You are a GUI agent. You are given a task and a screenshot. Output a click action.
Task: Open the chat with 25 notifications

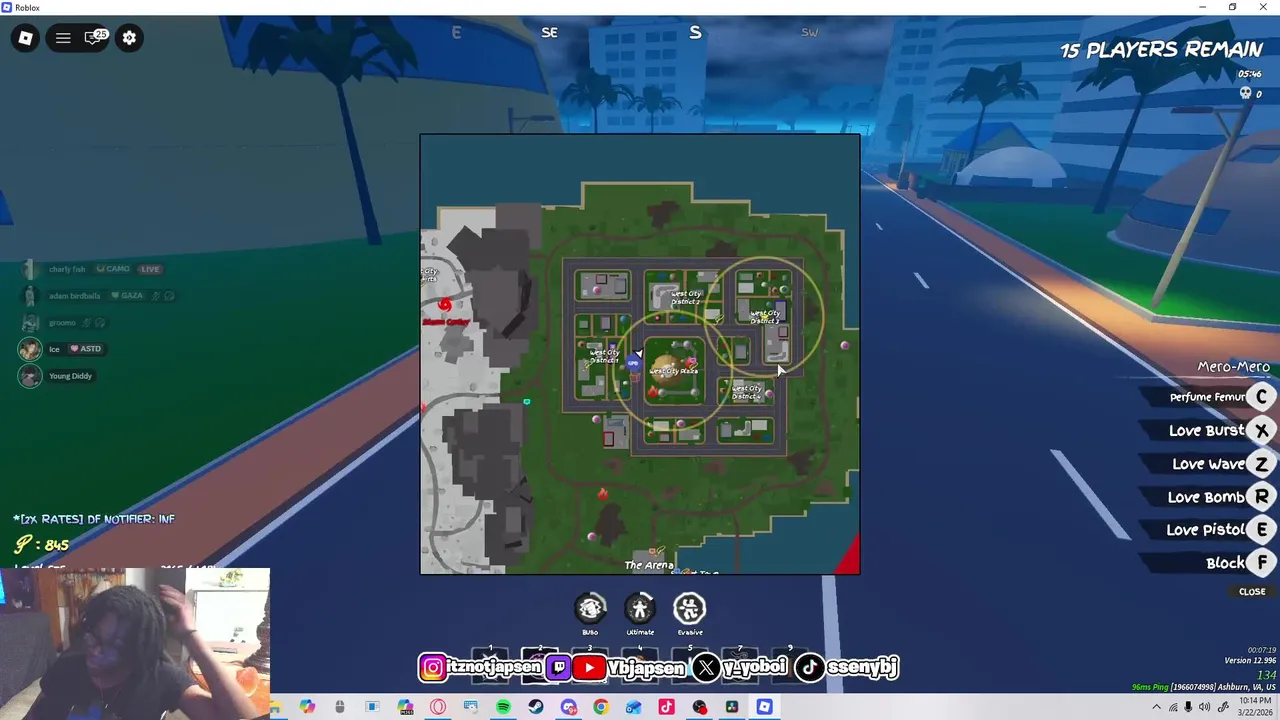pos(95,38)
